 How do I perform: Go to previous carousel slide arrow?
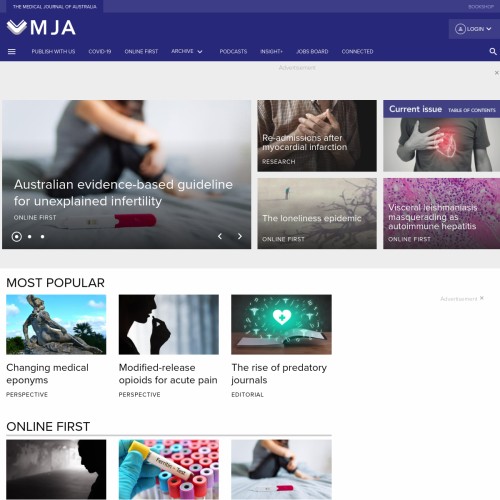[x=220, y=236]
